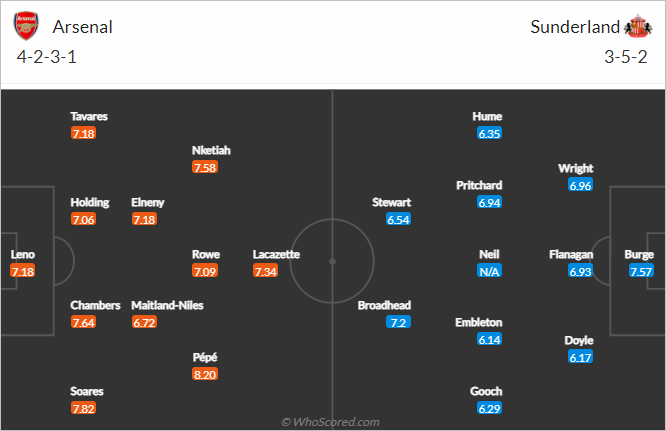Image resolution: width=666 pixels, height=431 pixels.
Task: Click Leno goalkeeper name
Action: point(23,254)
